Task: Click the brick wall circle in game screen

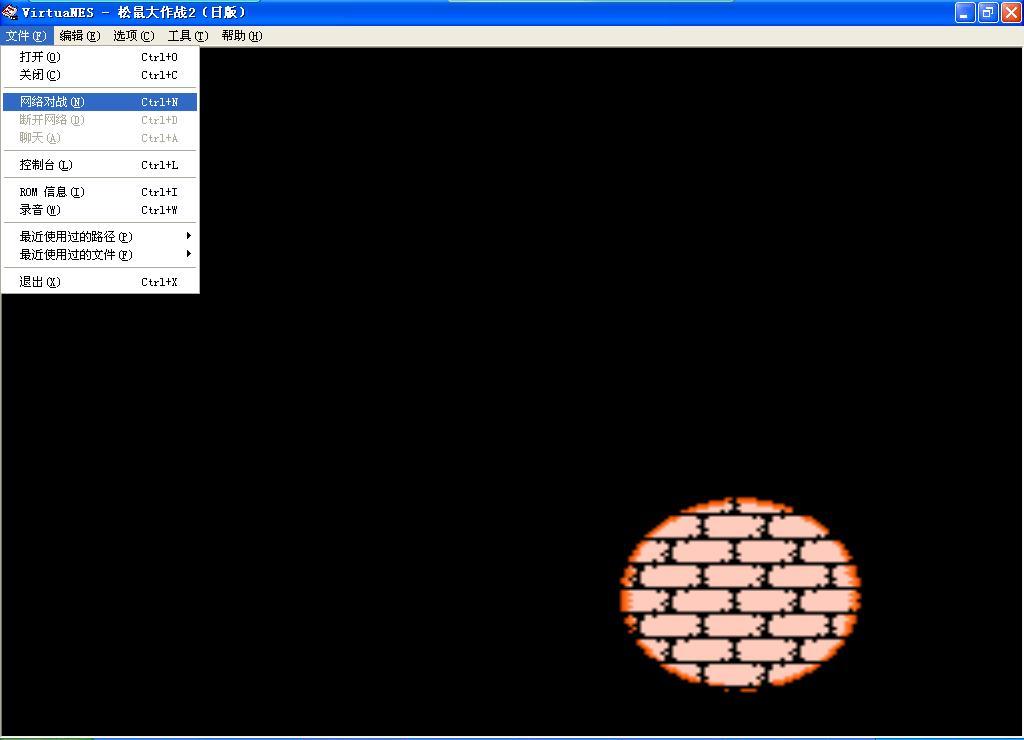Action: pyautogui.click(x=740, y=593)
